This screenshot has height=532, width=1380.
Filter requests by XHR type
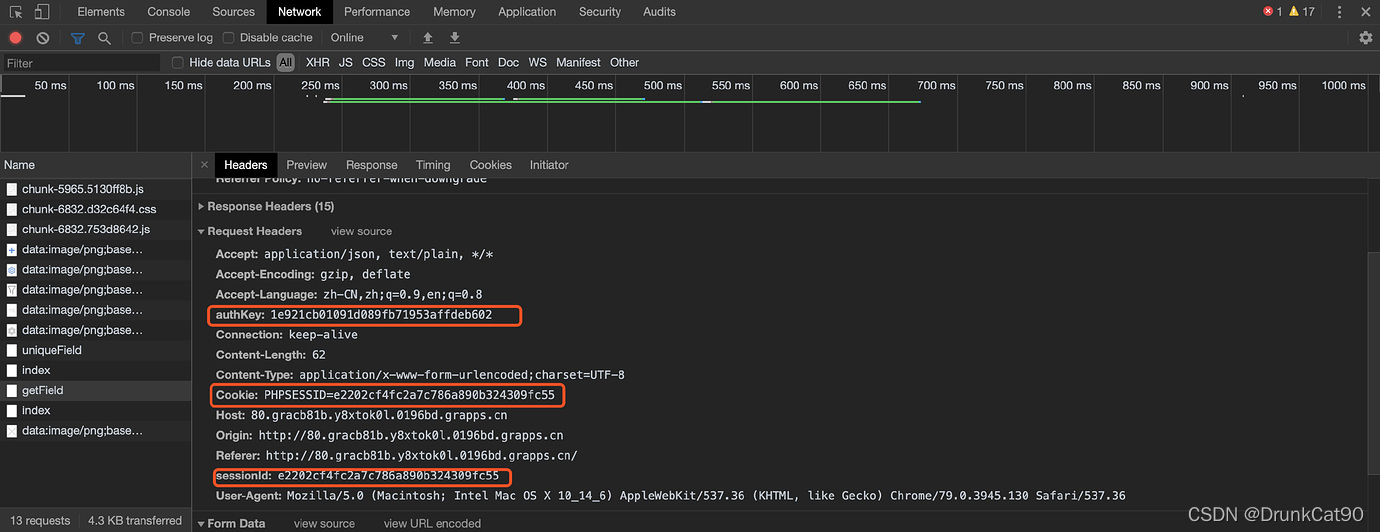tap(318, 62)
